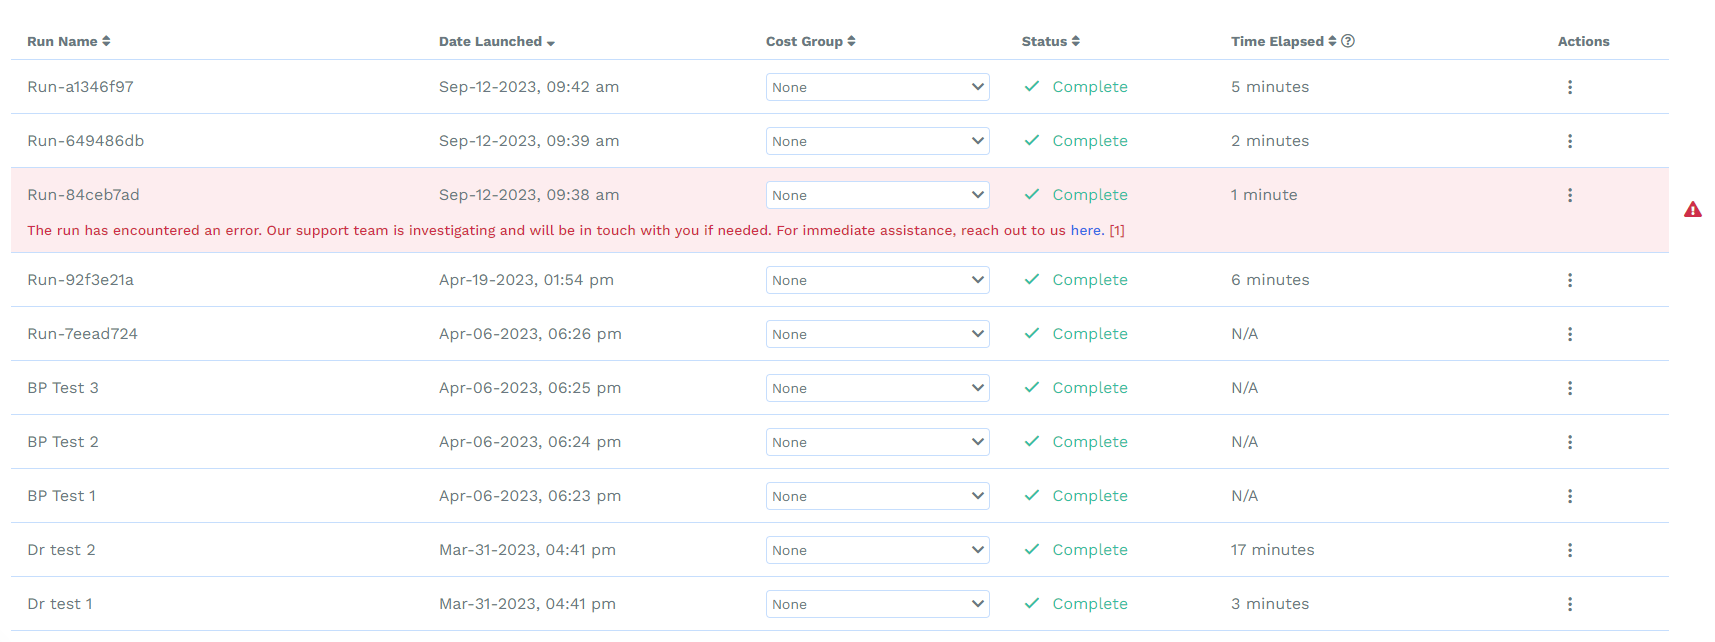
Task: Open three-dot menu for Run-92f3e21a row
Action: [x=1569, y=280]
